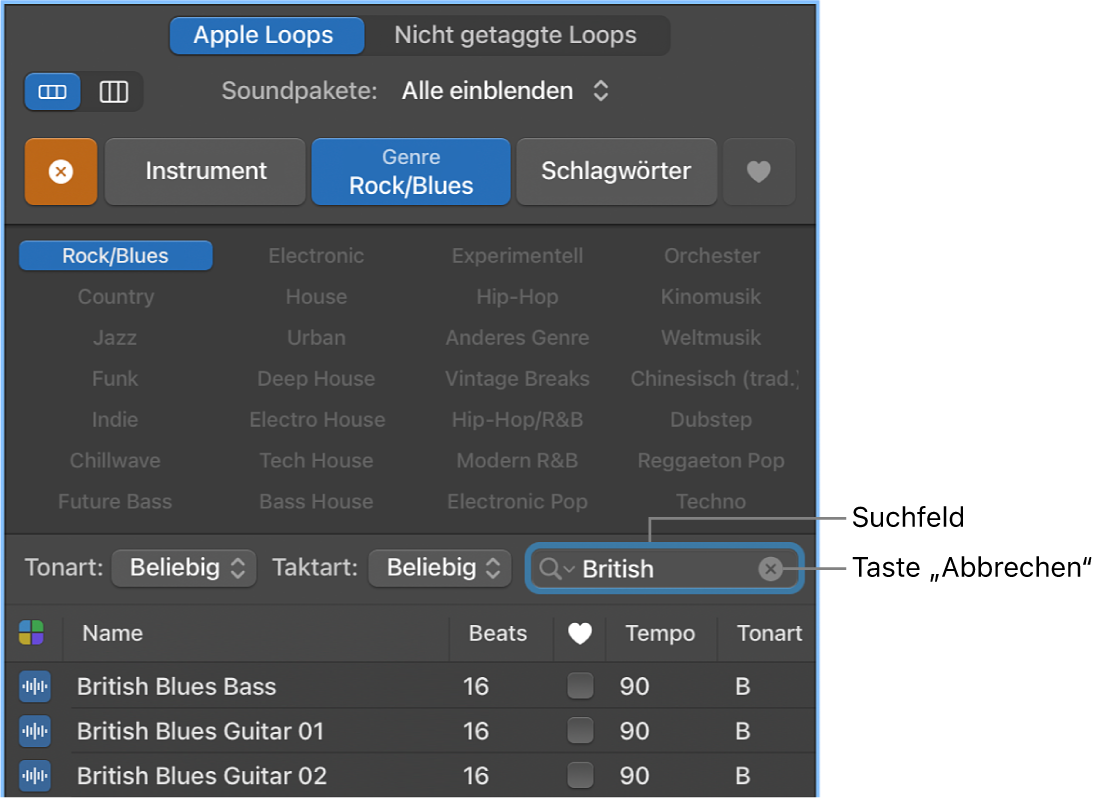Toggle the favorite checkbox for British Blues Guitar 02
1101x798 pixels.
coord(580,776)
